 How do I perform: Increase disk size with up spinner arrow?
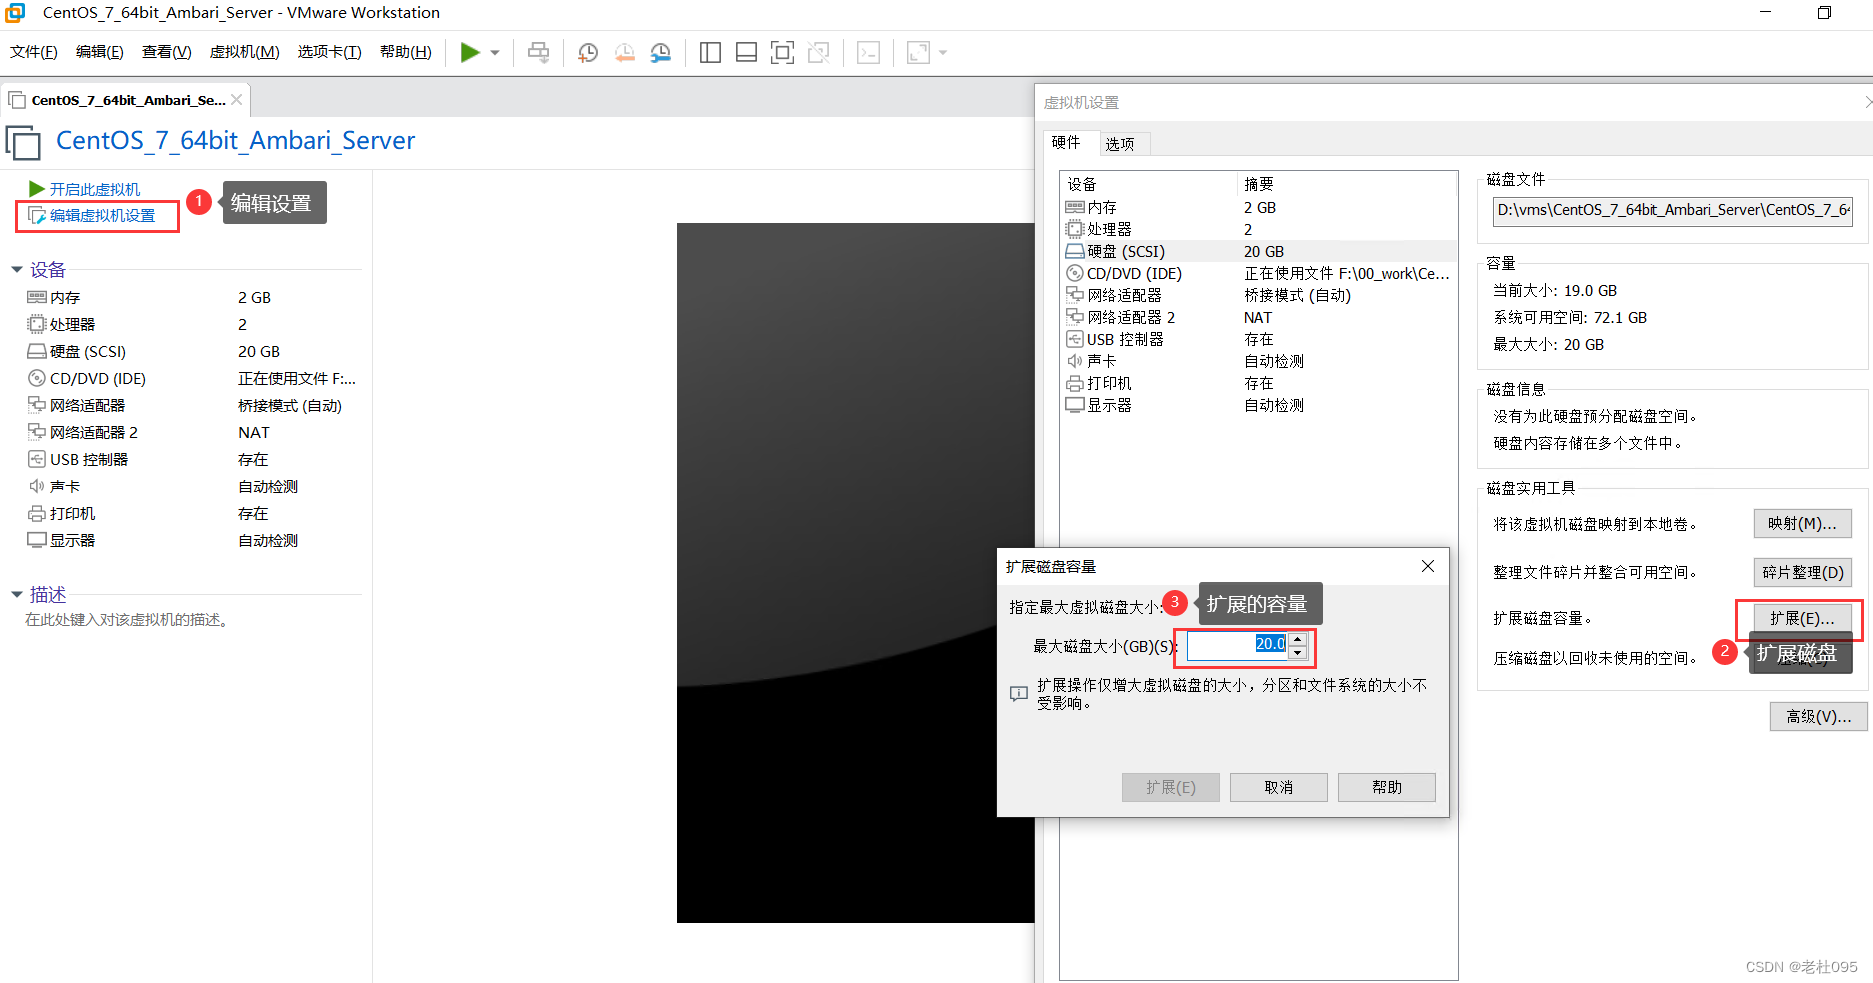pos(1298,639)
